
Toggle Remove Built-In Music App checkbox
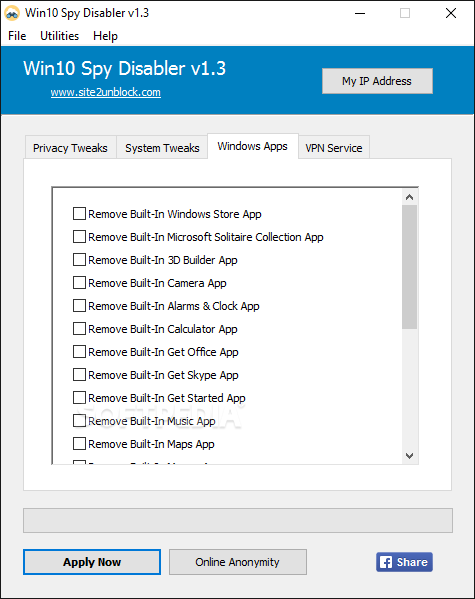pos(79,421)
